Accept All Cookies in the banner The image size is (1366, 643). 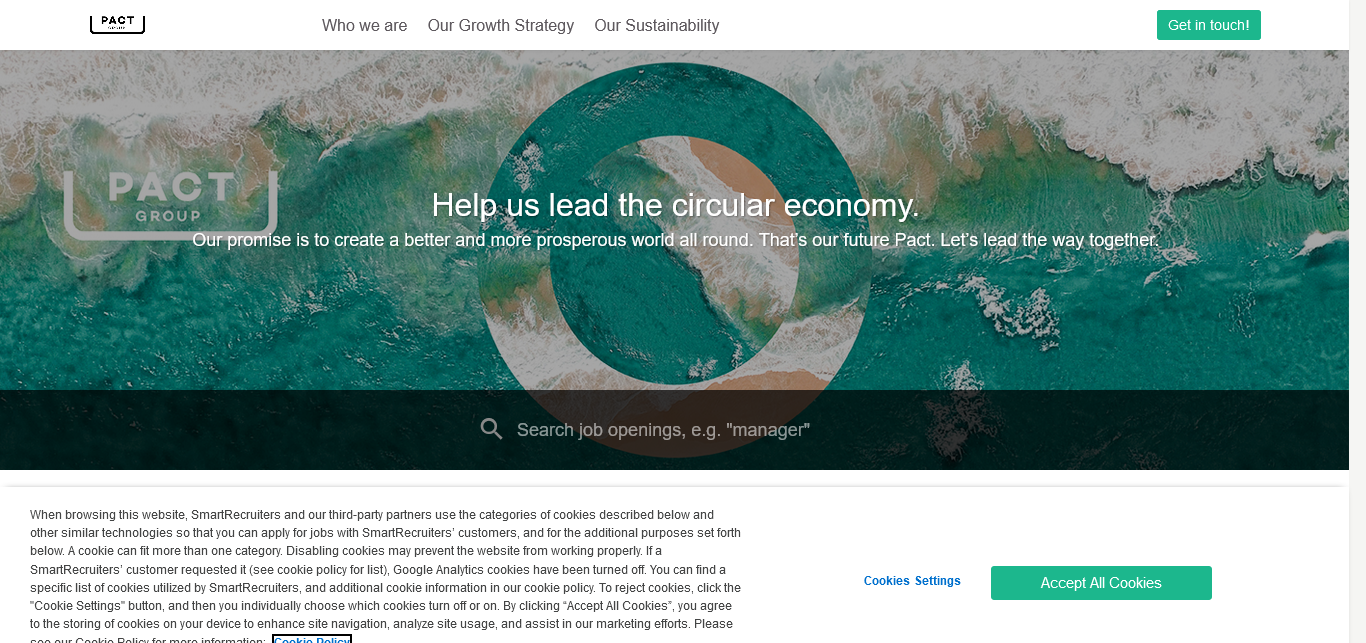coord(1101,583)
